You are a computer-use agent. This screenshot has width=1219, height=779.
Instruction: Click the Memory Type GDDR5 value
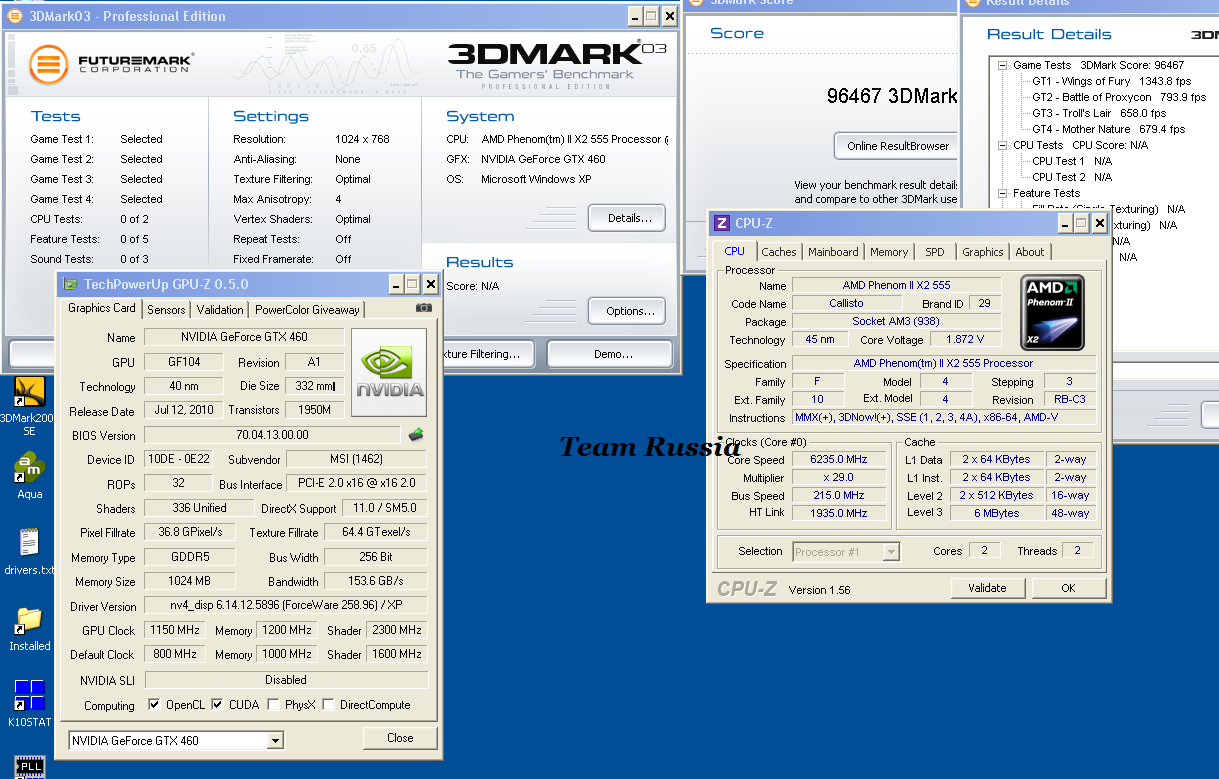click(190, 558)
